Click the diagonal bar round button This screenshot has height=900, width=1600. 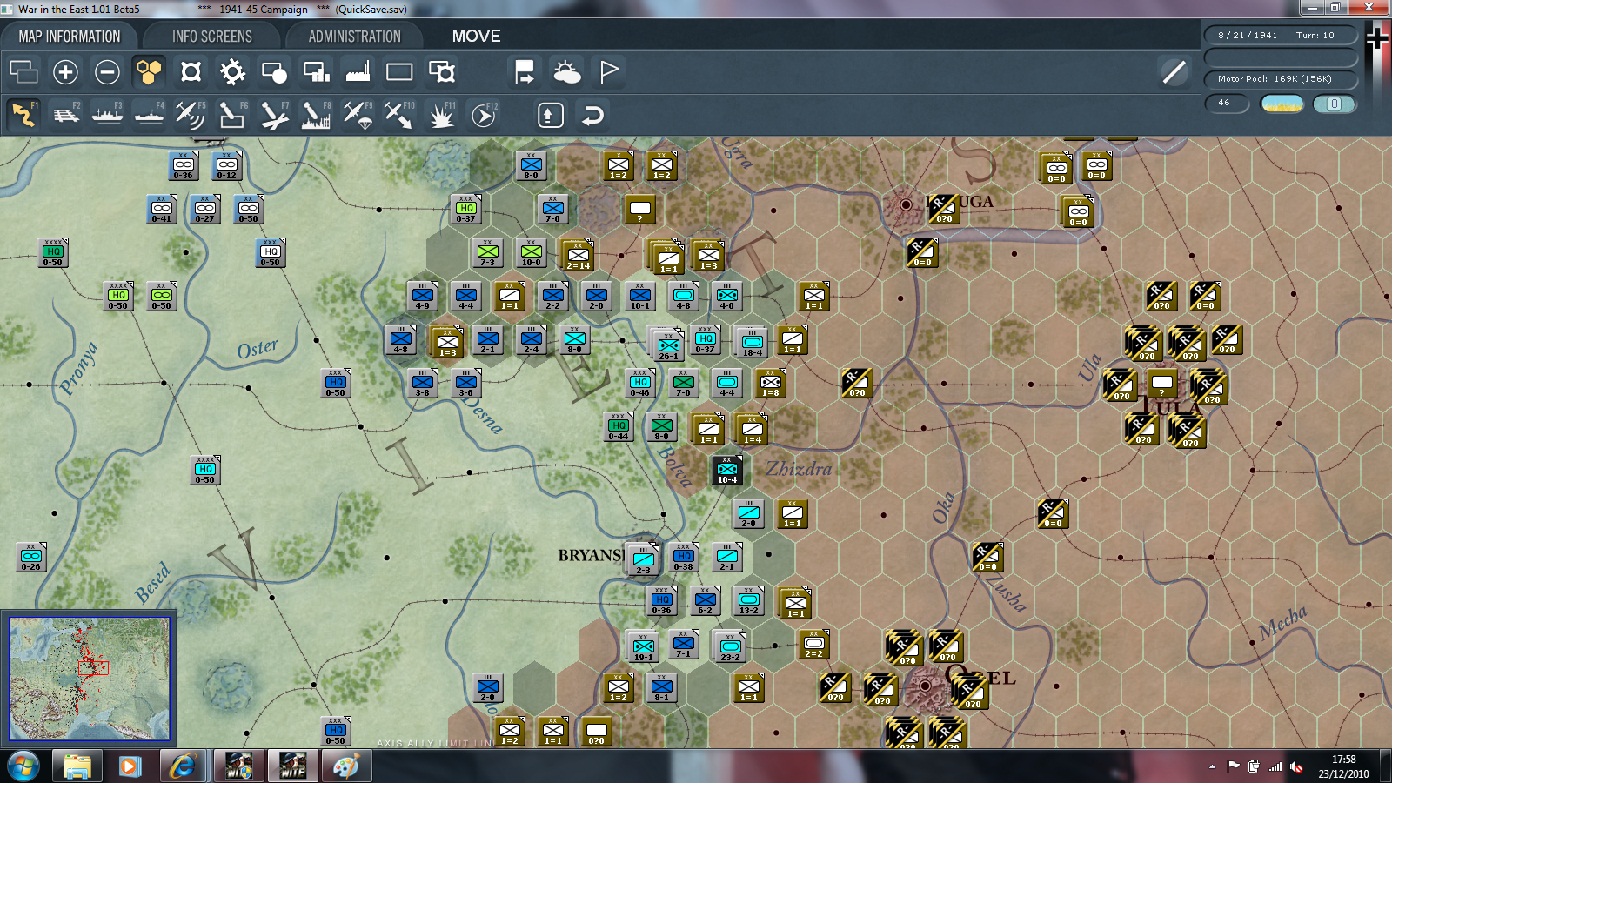[1174, 72]
